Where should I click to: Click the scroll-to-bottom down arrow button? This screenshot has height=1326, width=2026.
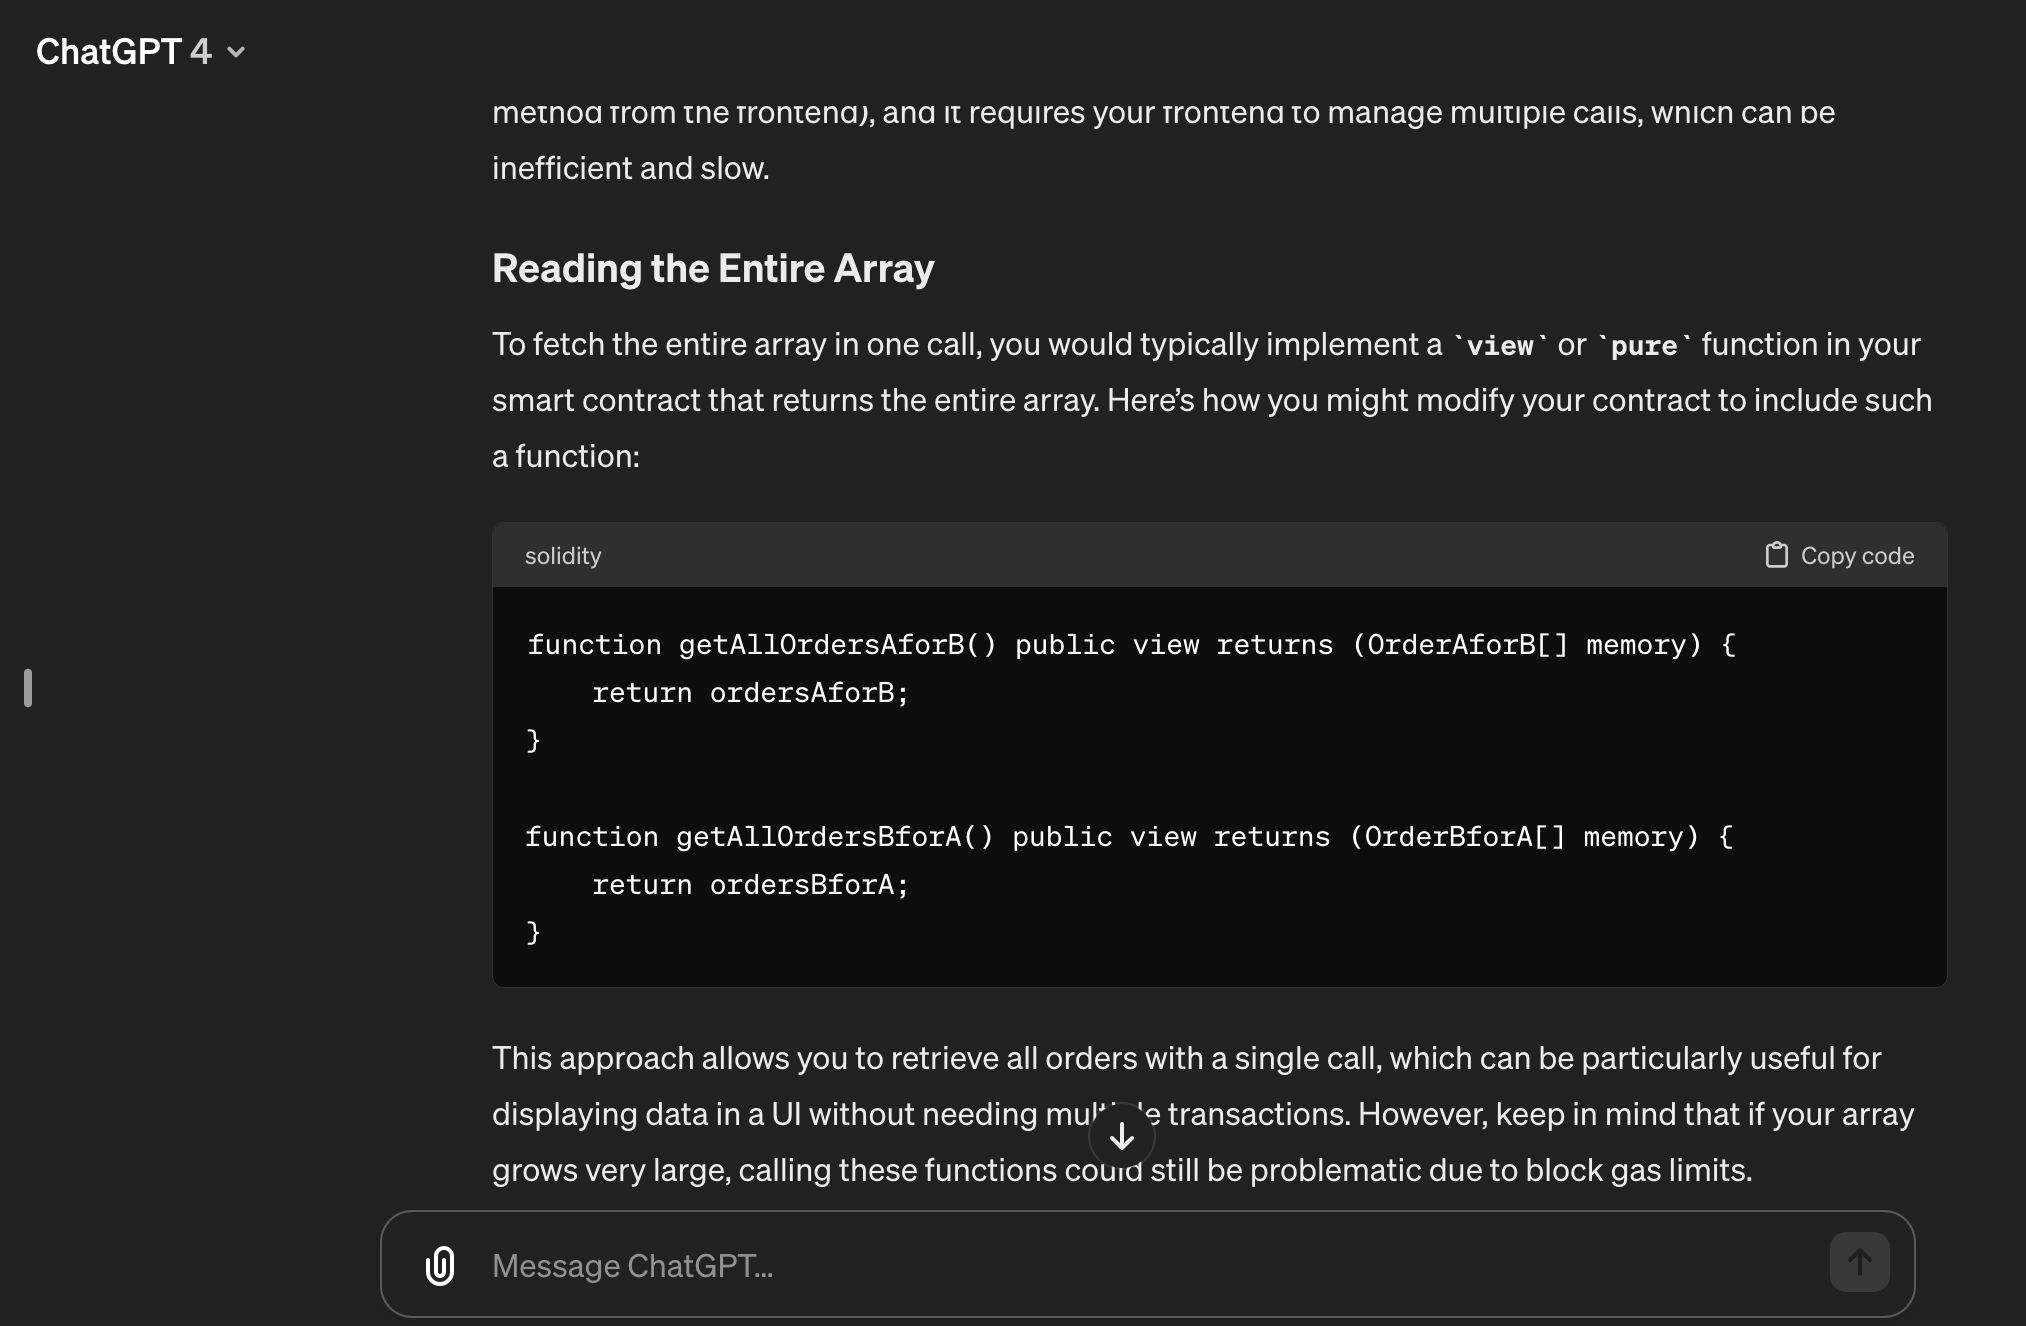pyautogui.click(x=1122, y=1136)
